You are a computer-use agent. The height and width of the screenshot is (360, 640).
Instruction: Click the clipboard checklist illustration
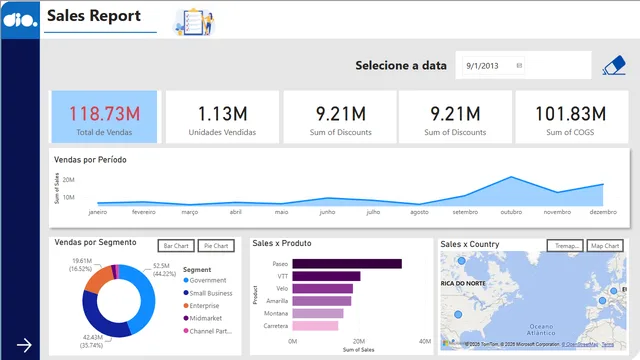[195, 22]
